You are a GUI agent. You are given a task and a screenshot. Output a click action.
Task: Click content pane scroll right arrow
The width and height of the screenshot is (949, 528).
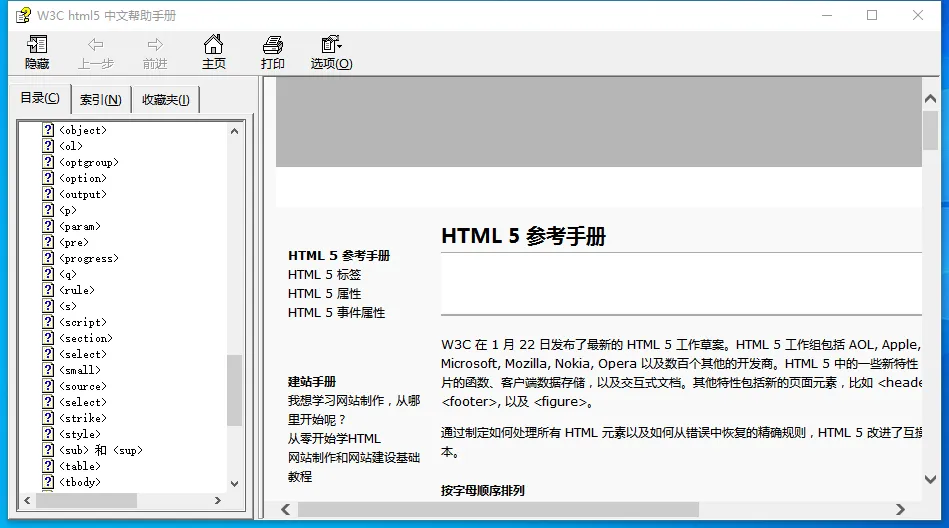tap(900, 510)
